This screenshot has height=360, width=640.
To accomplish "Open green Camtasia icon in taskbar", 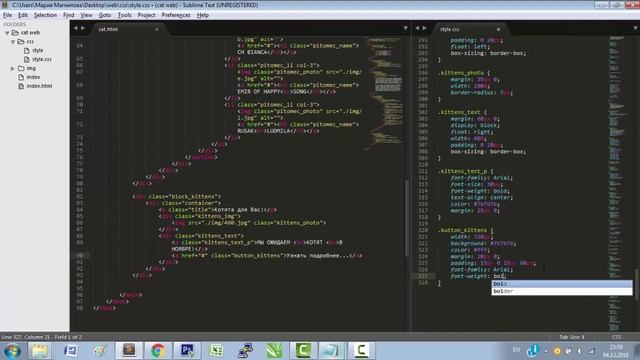I will point(303,351).
